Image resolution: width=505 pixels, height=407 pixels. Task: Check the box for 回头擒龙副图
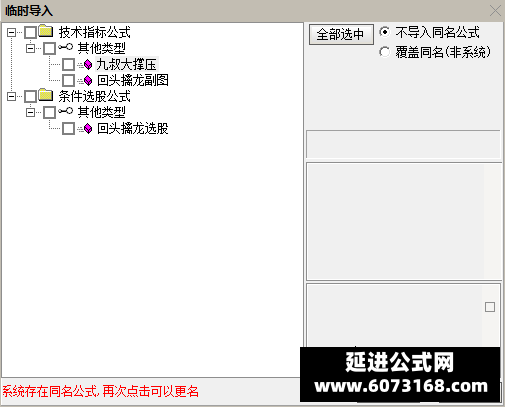[x=68, y=80]
